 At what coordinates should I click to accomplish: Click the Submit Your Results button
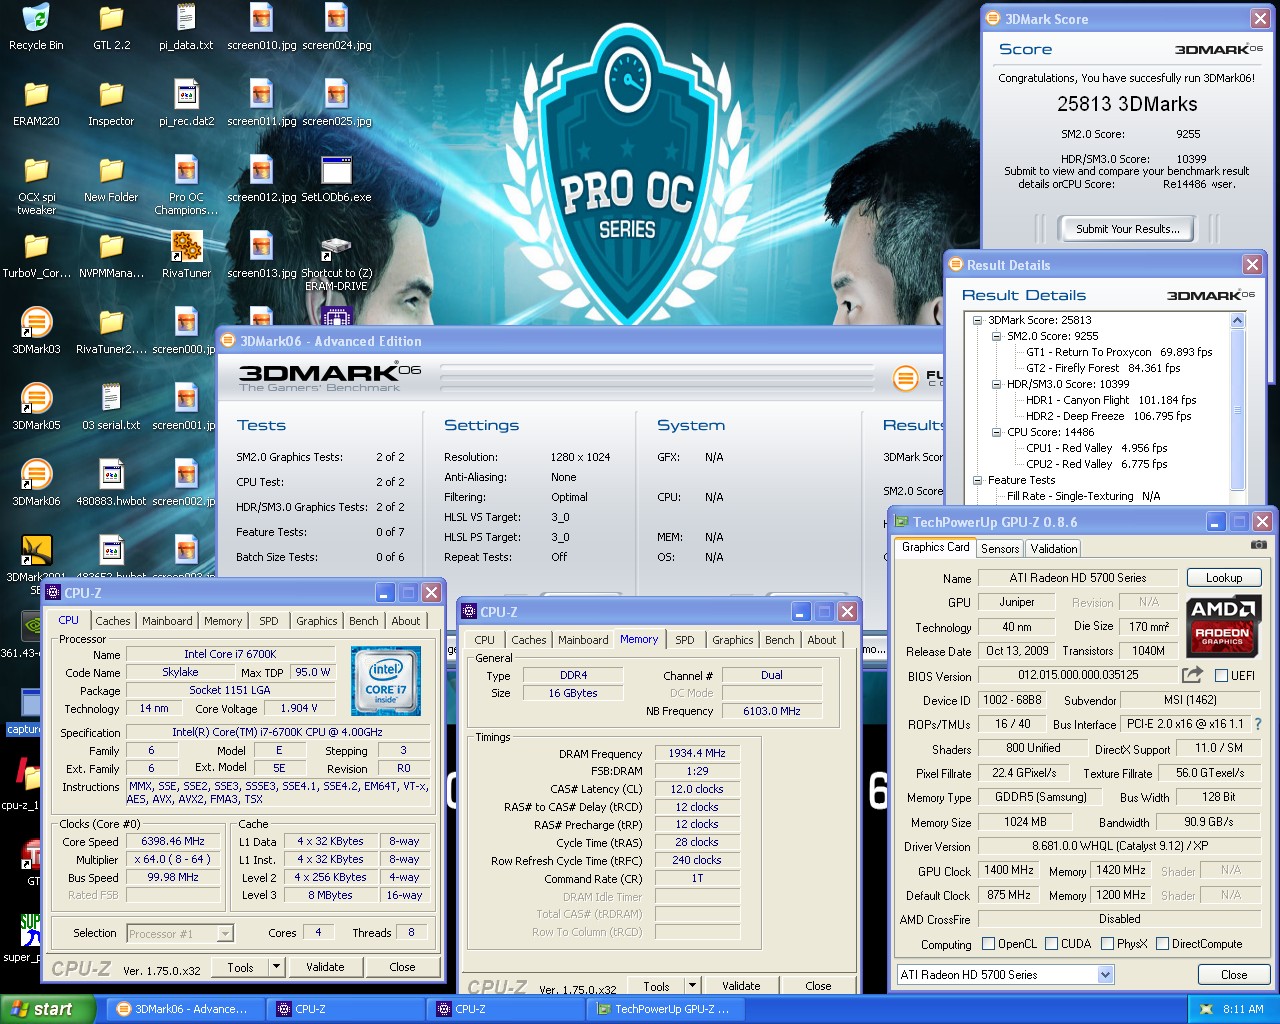point(1128,229)
